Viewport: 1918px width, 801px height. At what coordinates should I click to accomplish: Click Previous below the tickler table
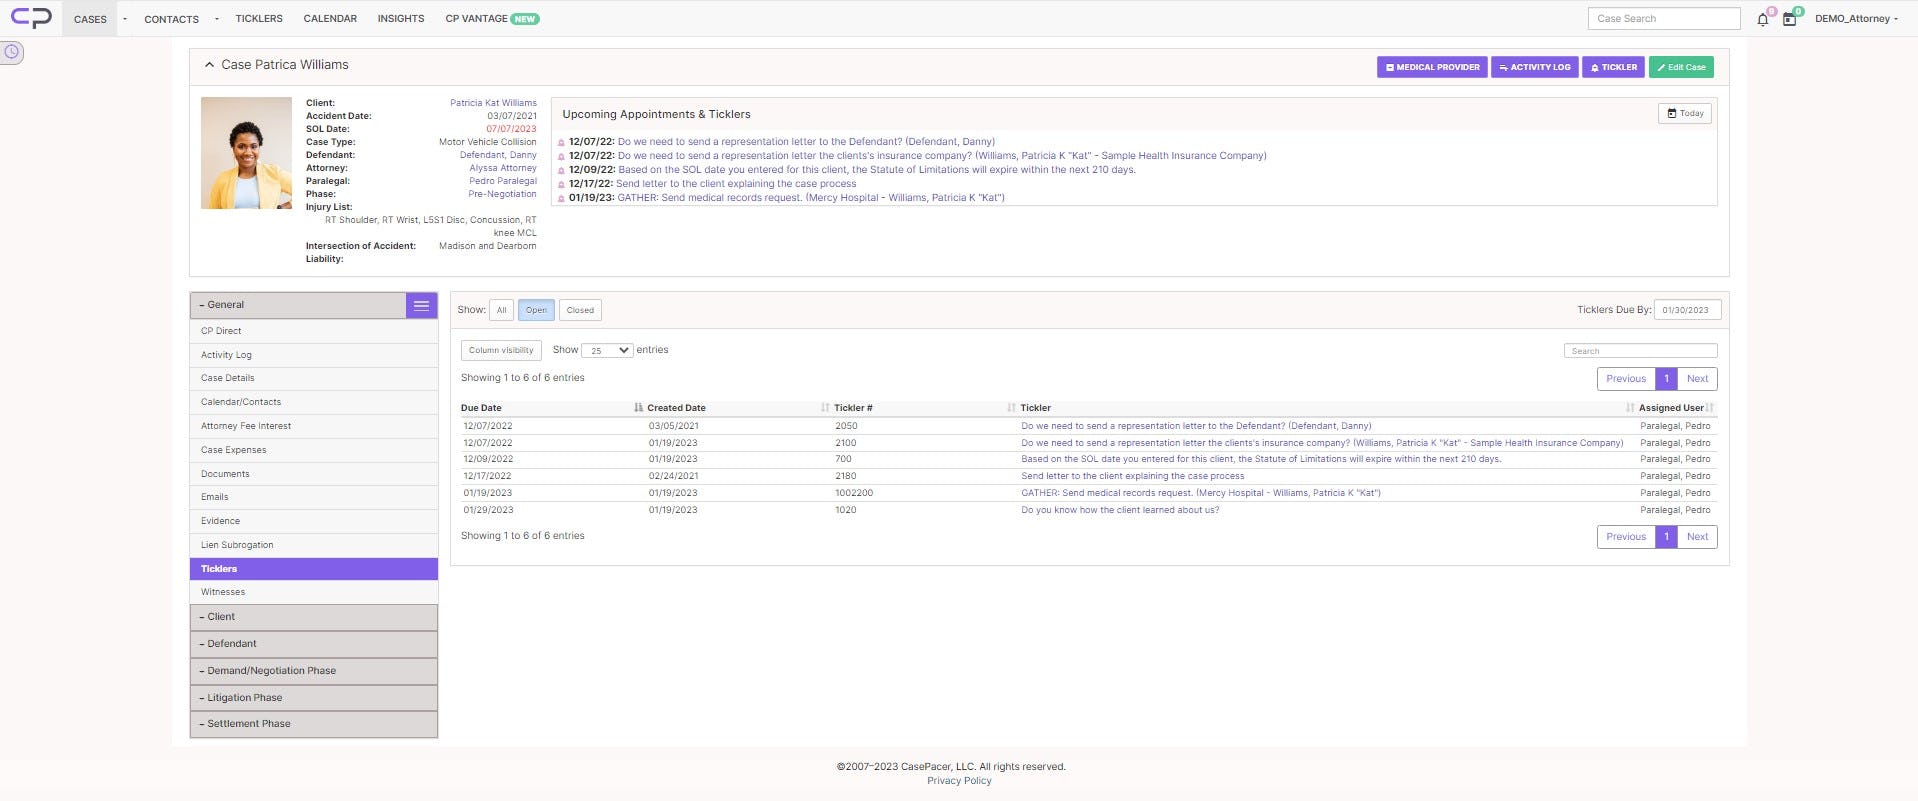(1626, 537)
